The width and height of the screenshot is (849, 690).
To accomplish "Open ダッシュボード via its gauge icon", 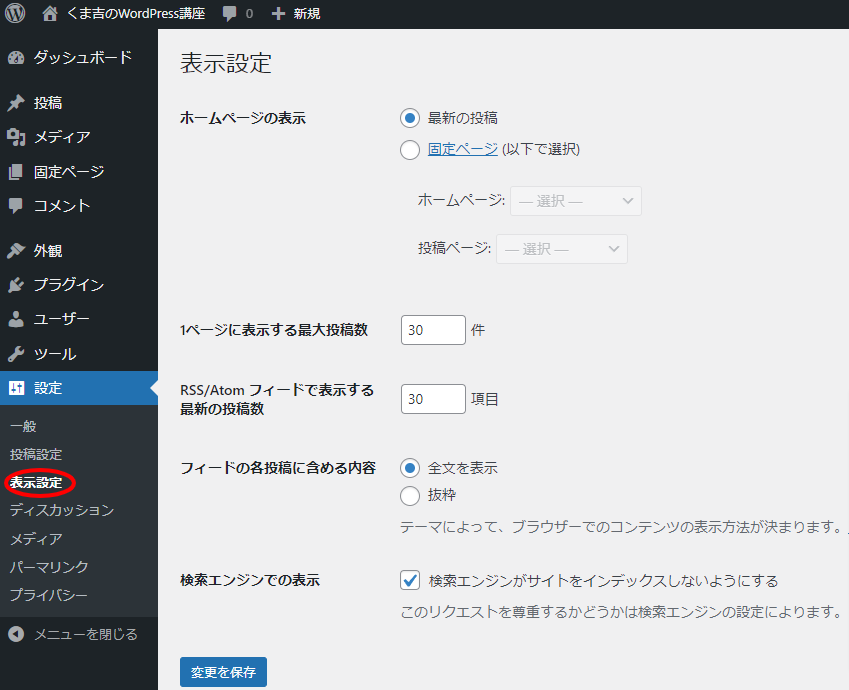I will click(x=16, y=58).
